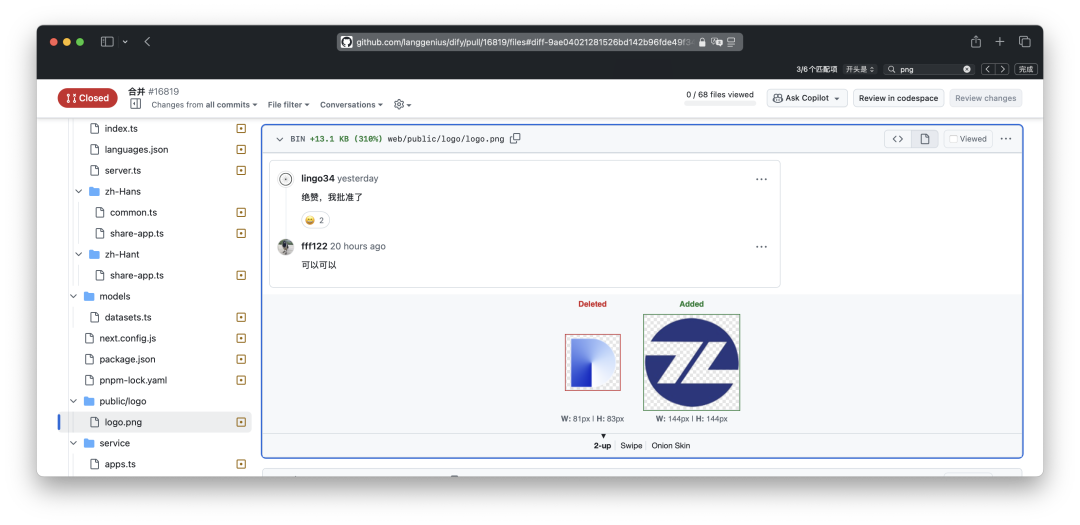Open apps.ts in file tree
Viewport: 1080px width, 525px height.
point(120,464)
